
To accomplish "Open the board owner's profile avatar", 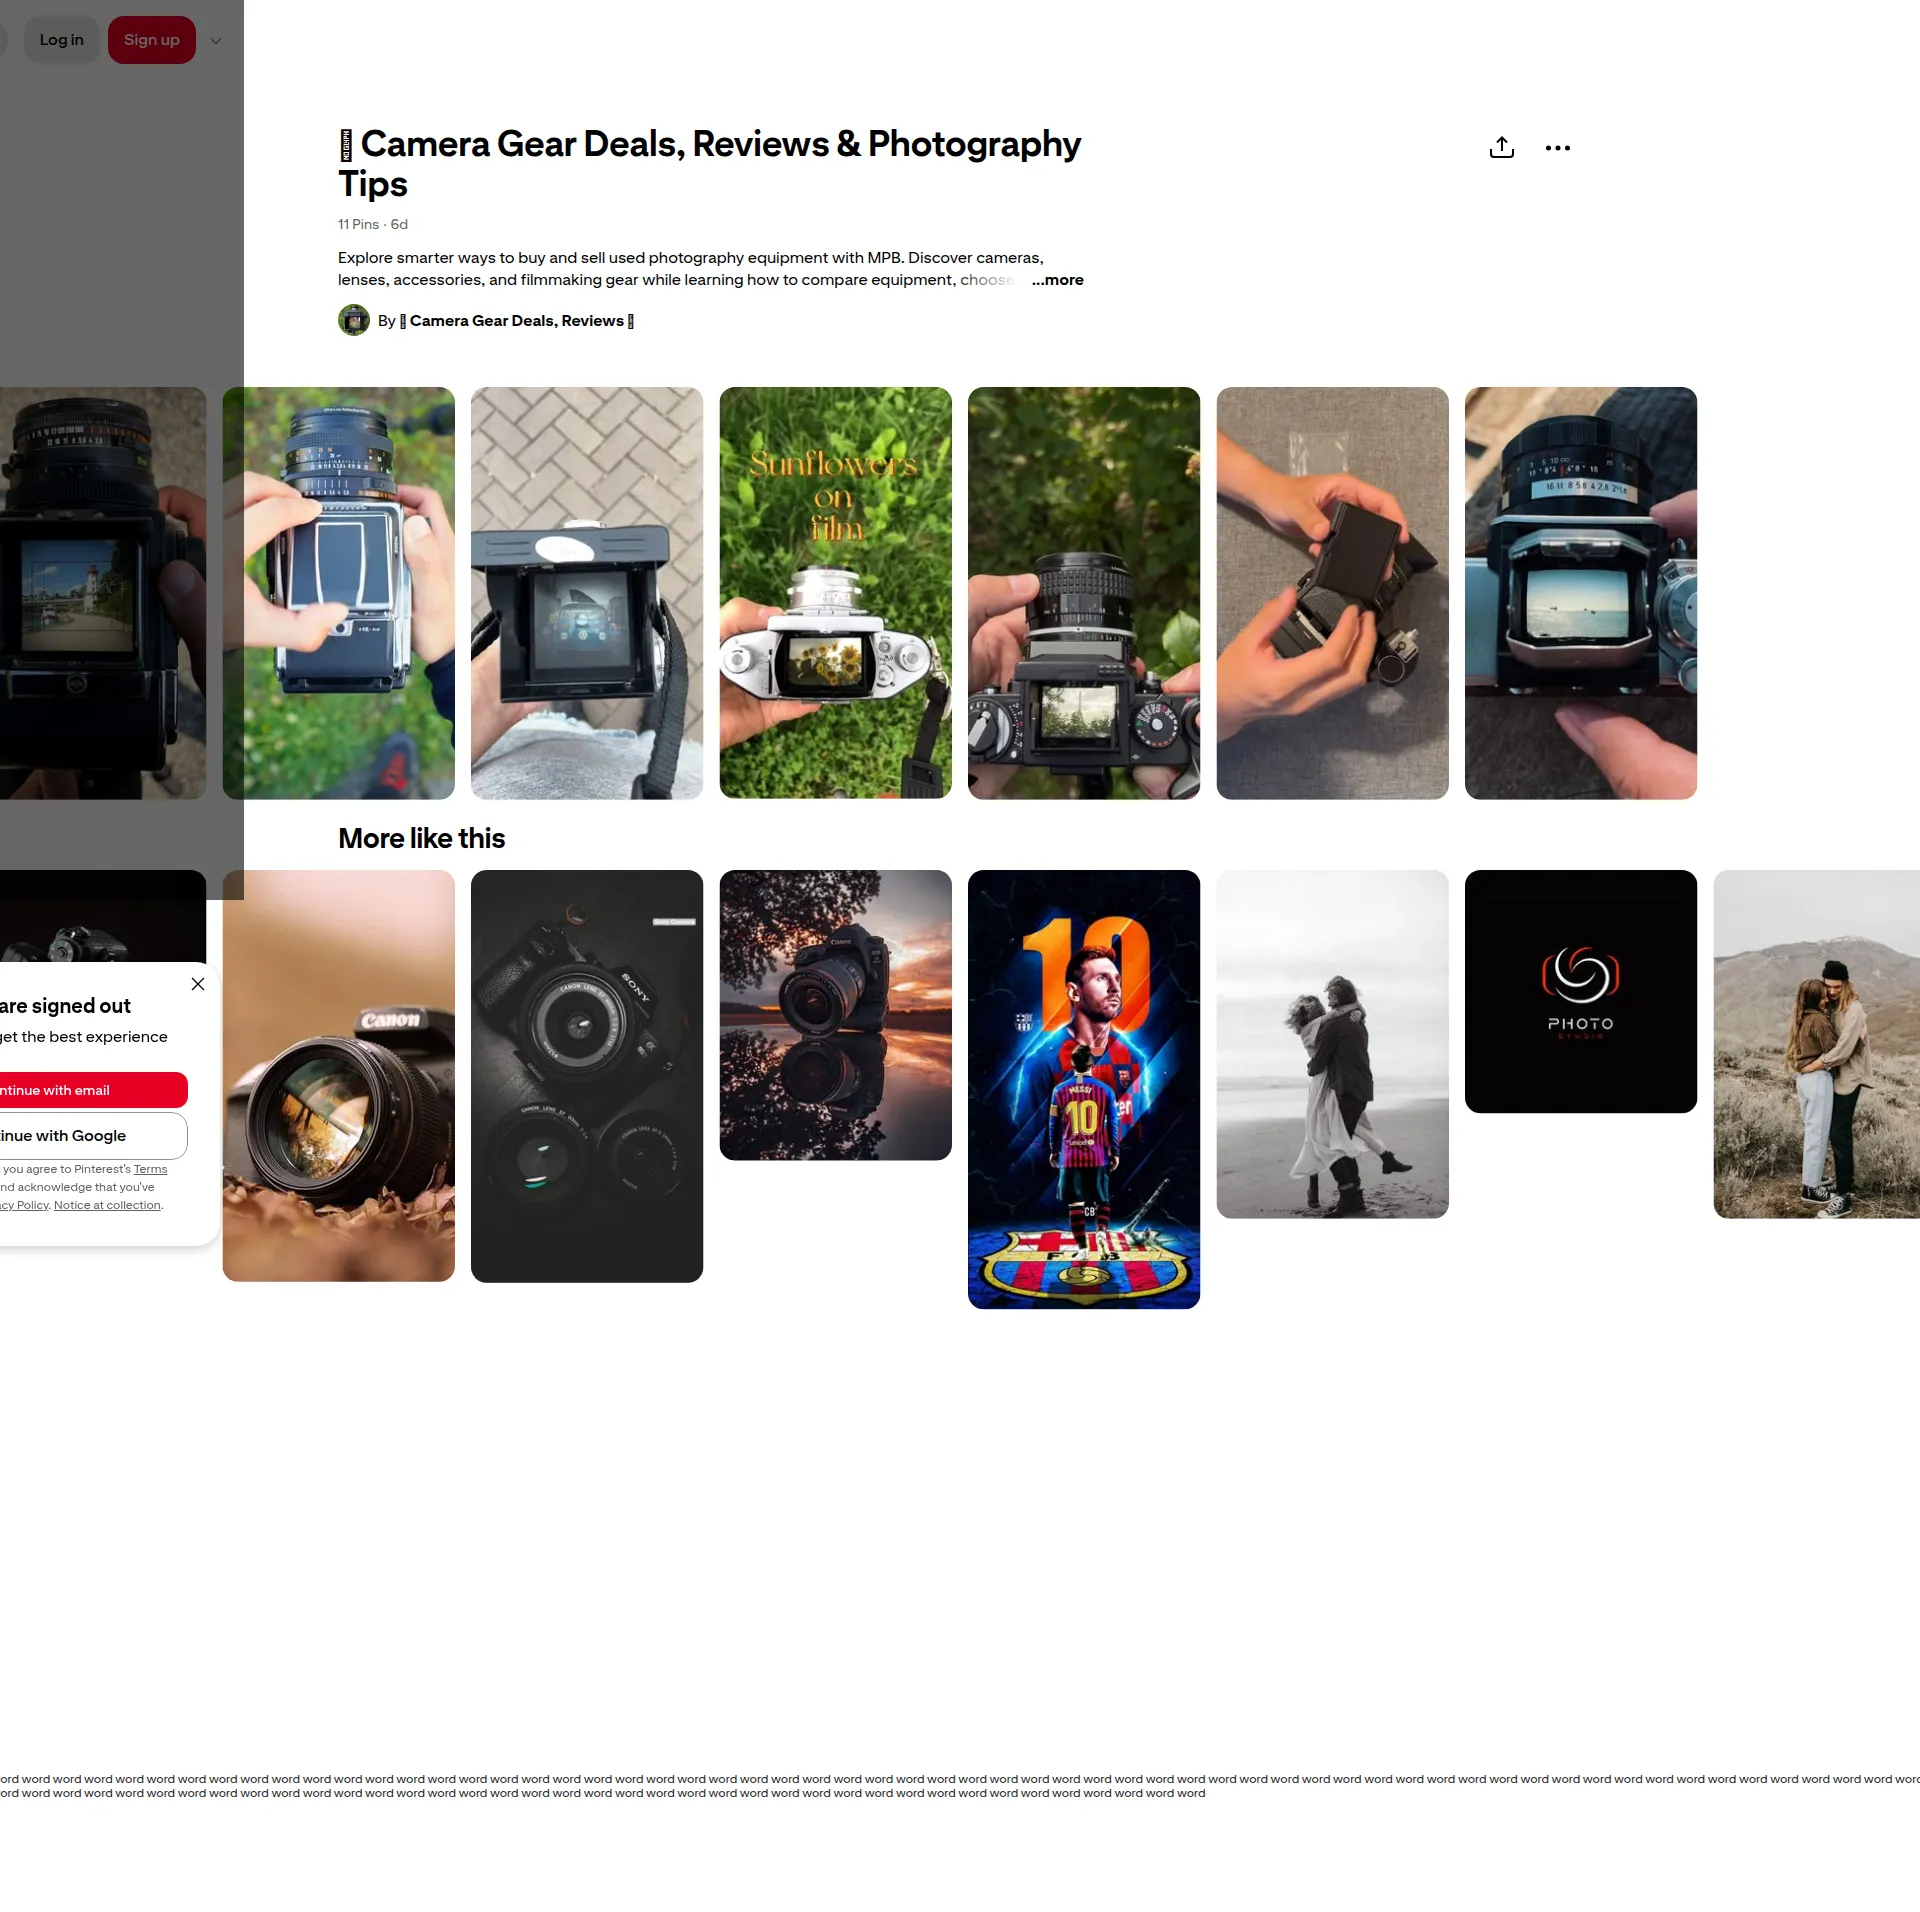I will click(354, 320).
